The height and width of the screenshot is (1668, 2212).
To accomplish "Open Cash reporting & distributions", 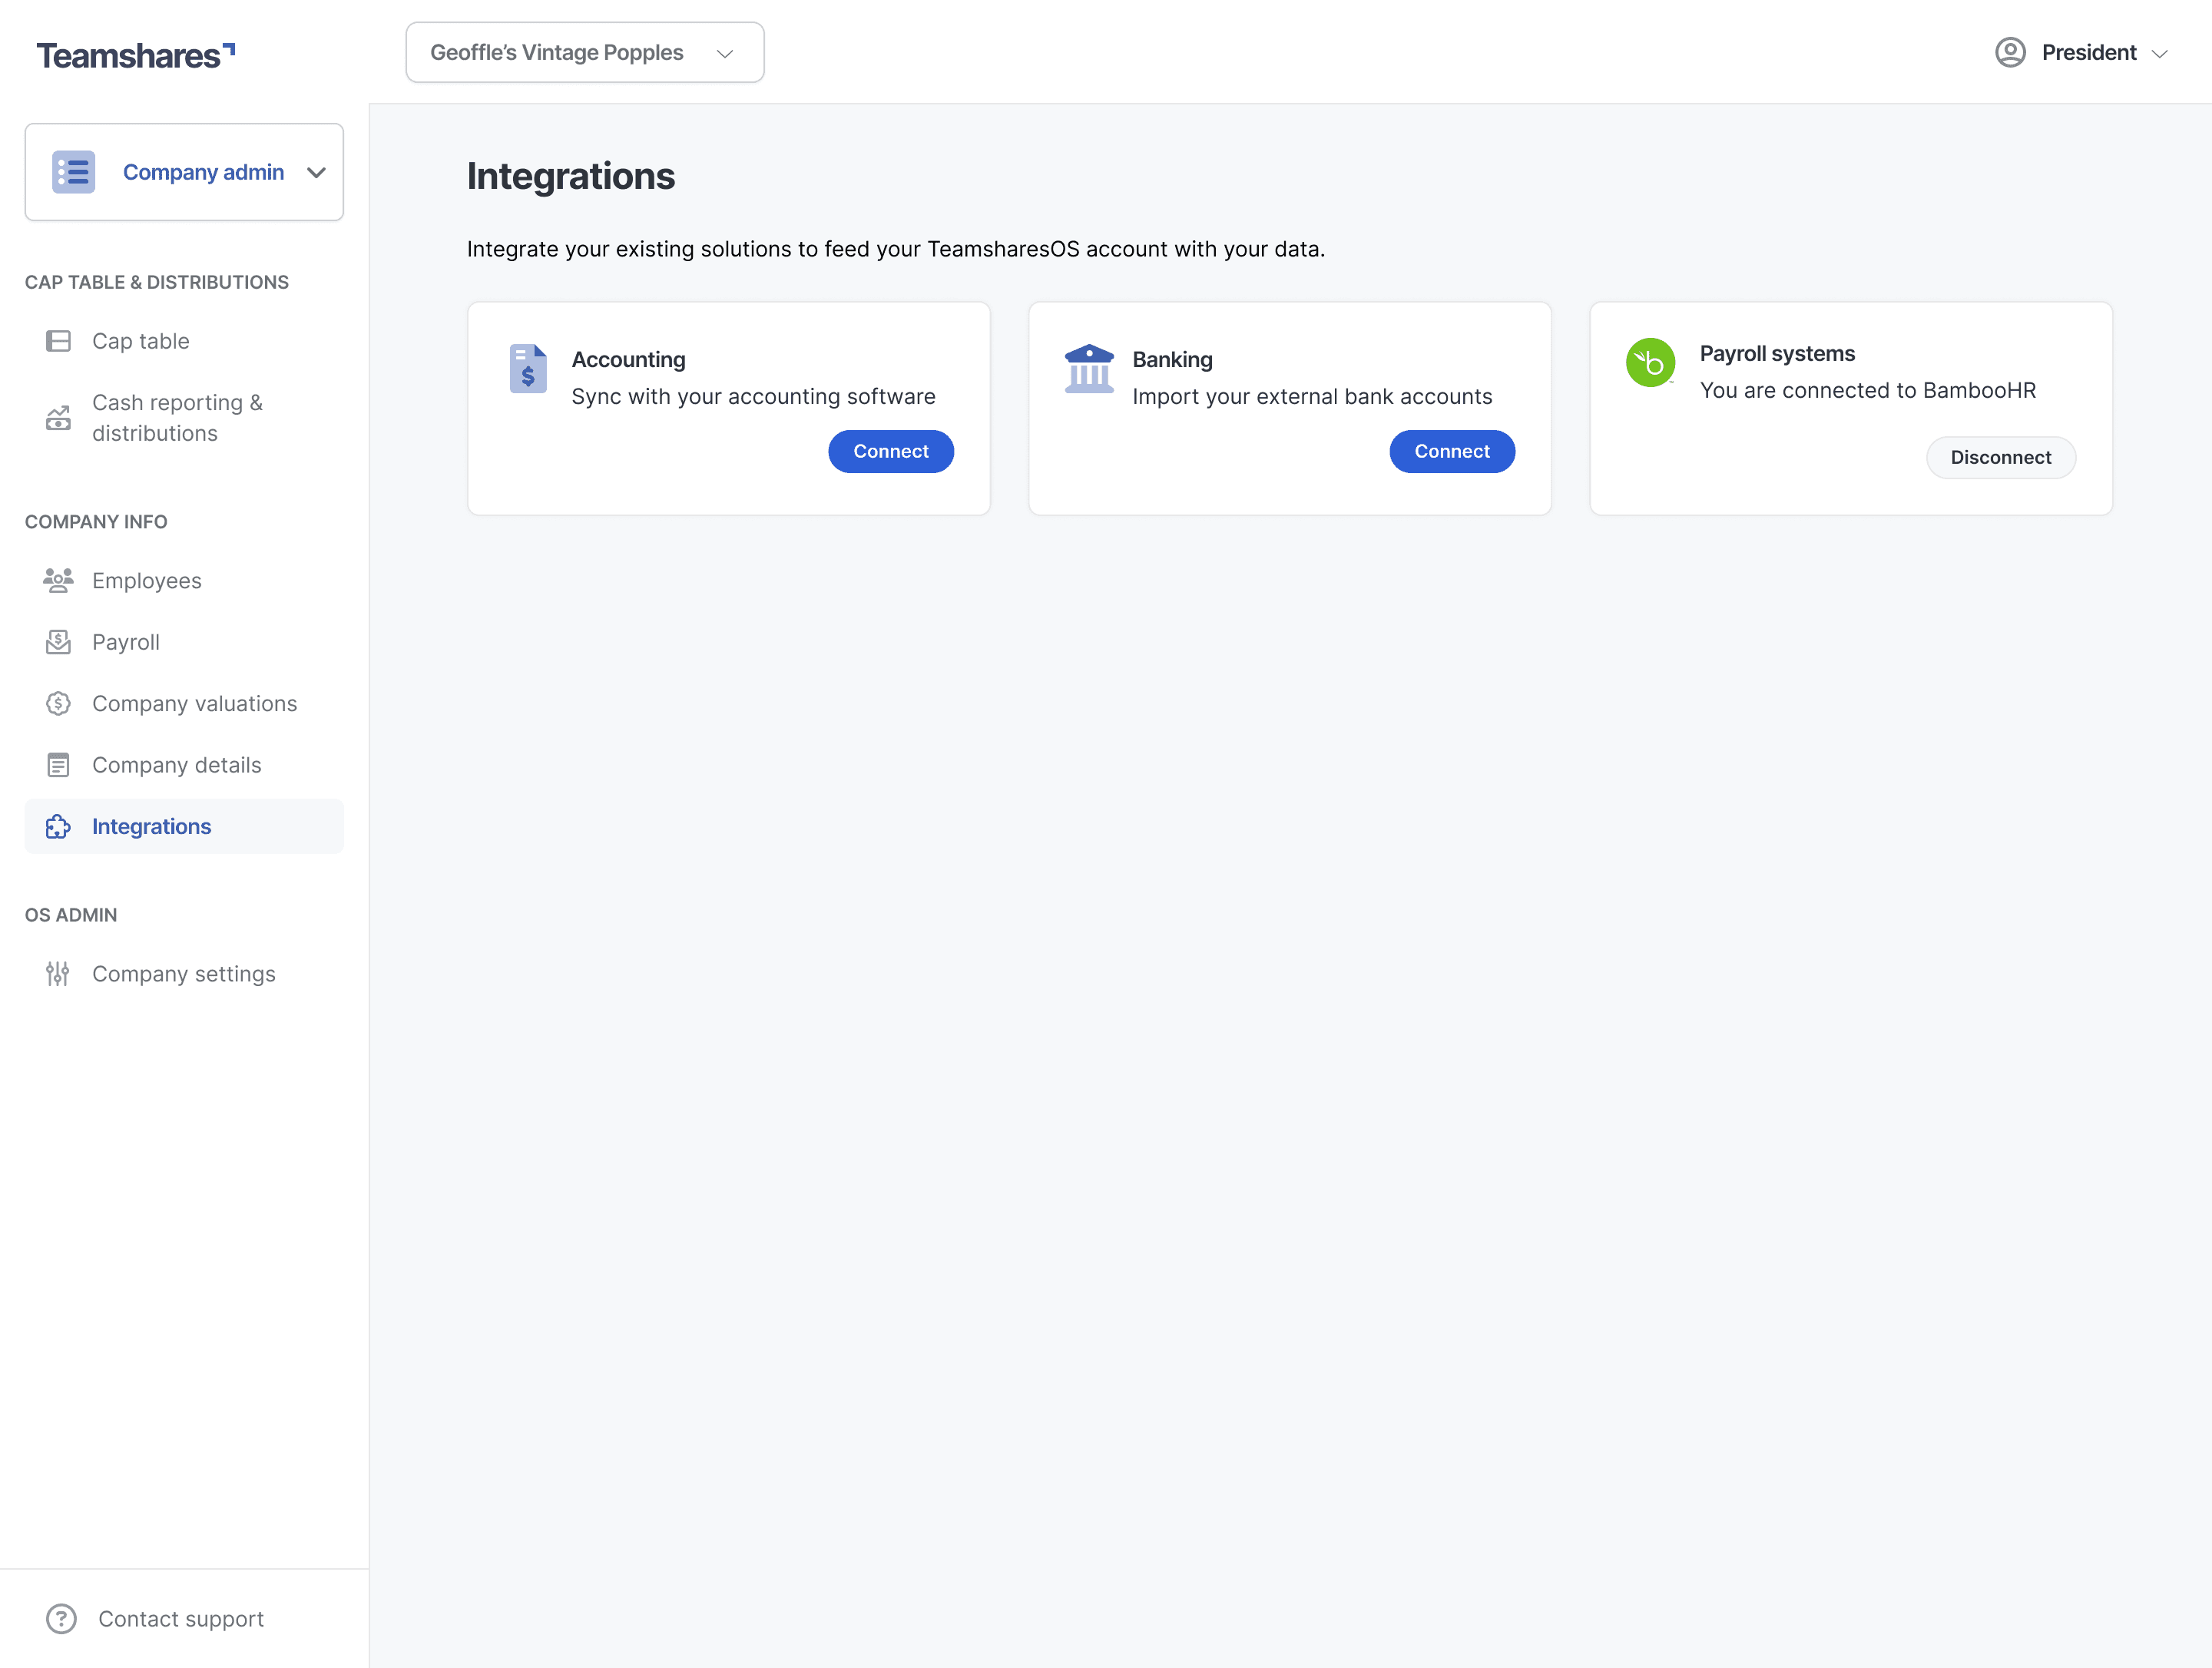I will 177,418.
